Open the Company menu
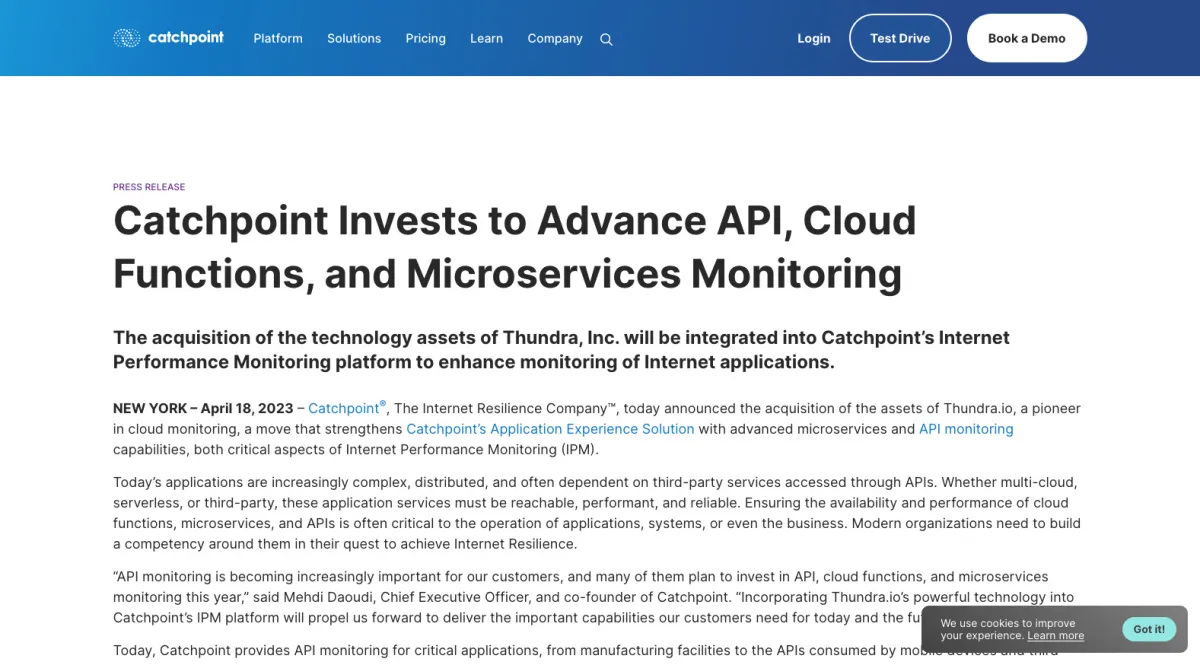The width and height of the screenshot is (1200, 665). 555,38
